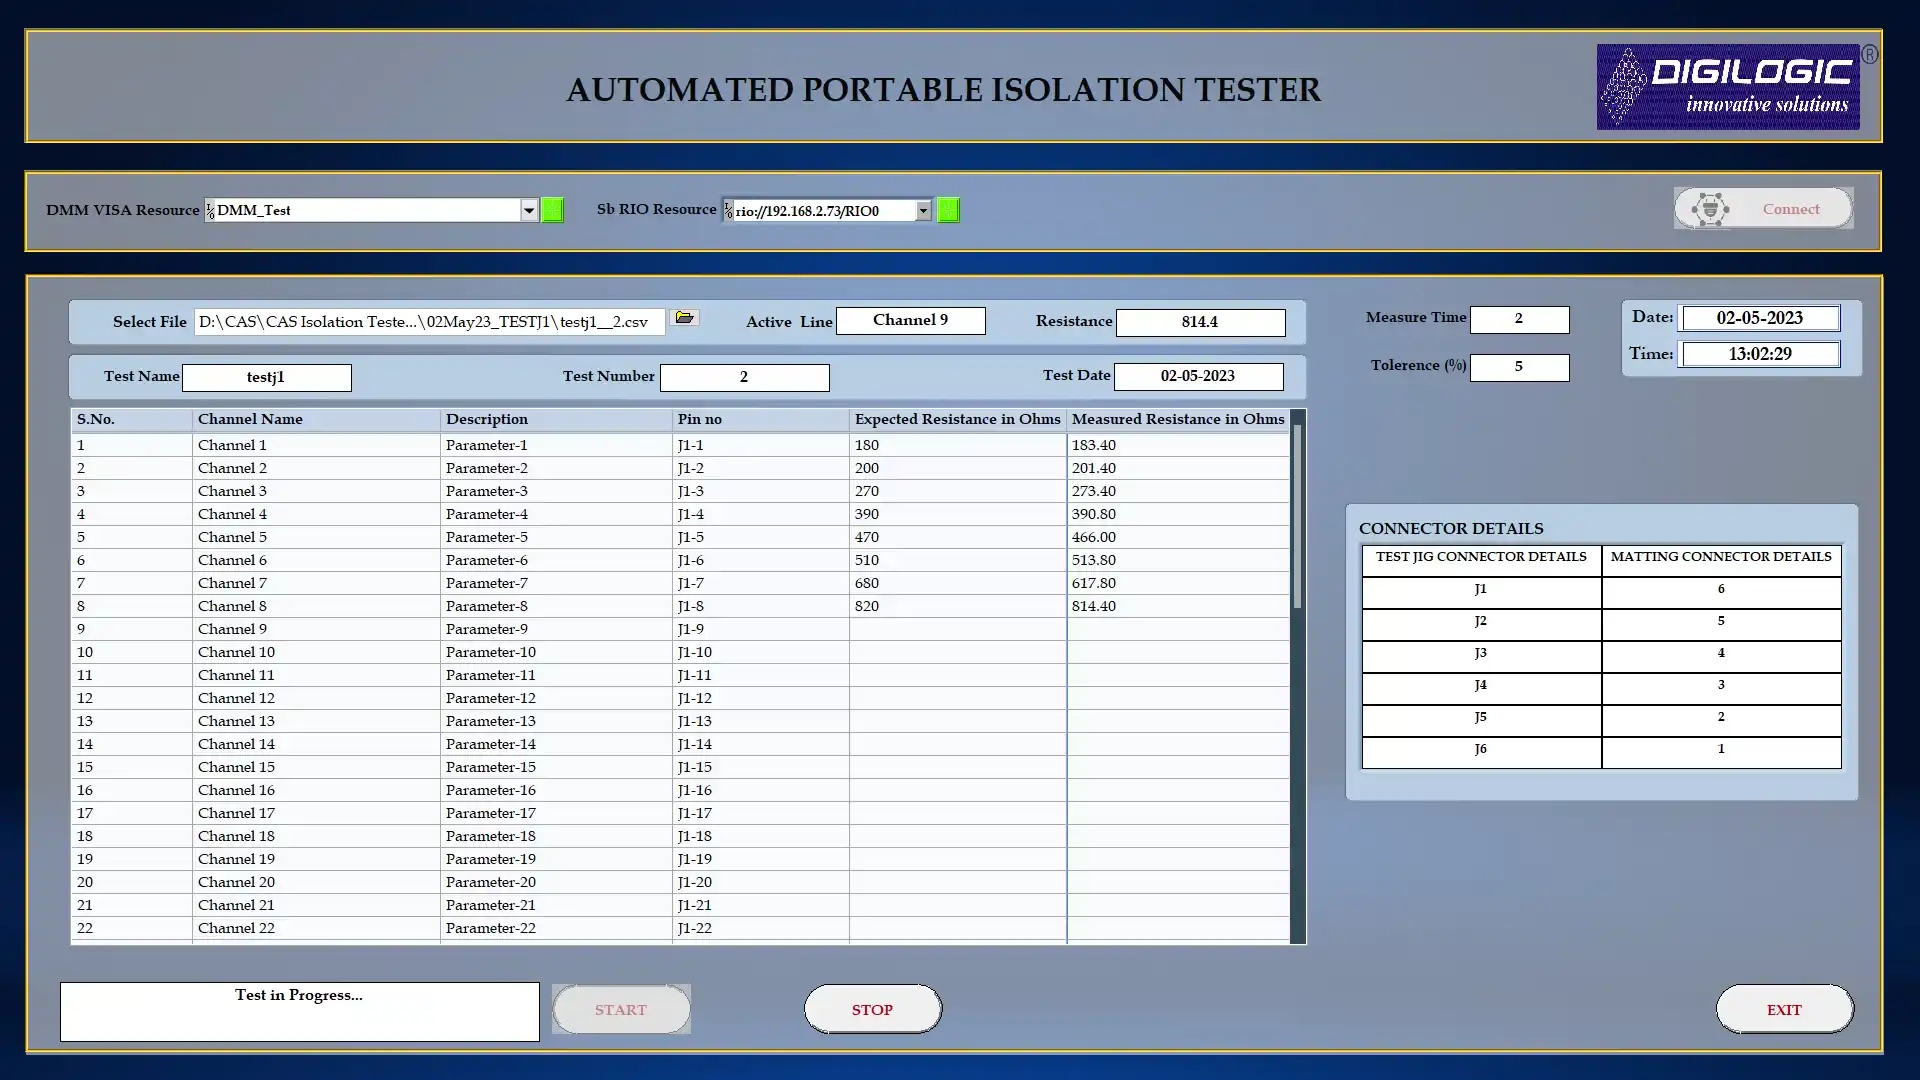Click the Measured Resistance in Ohms column header
1920x1080 pixels.
coord(1177,419)
